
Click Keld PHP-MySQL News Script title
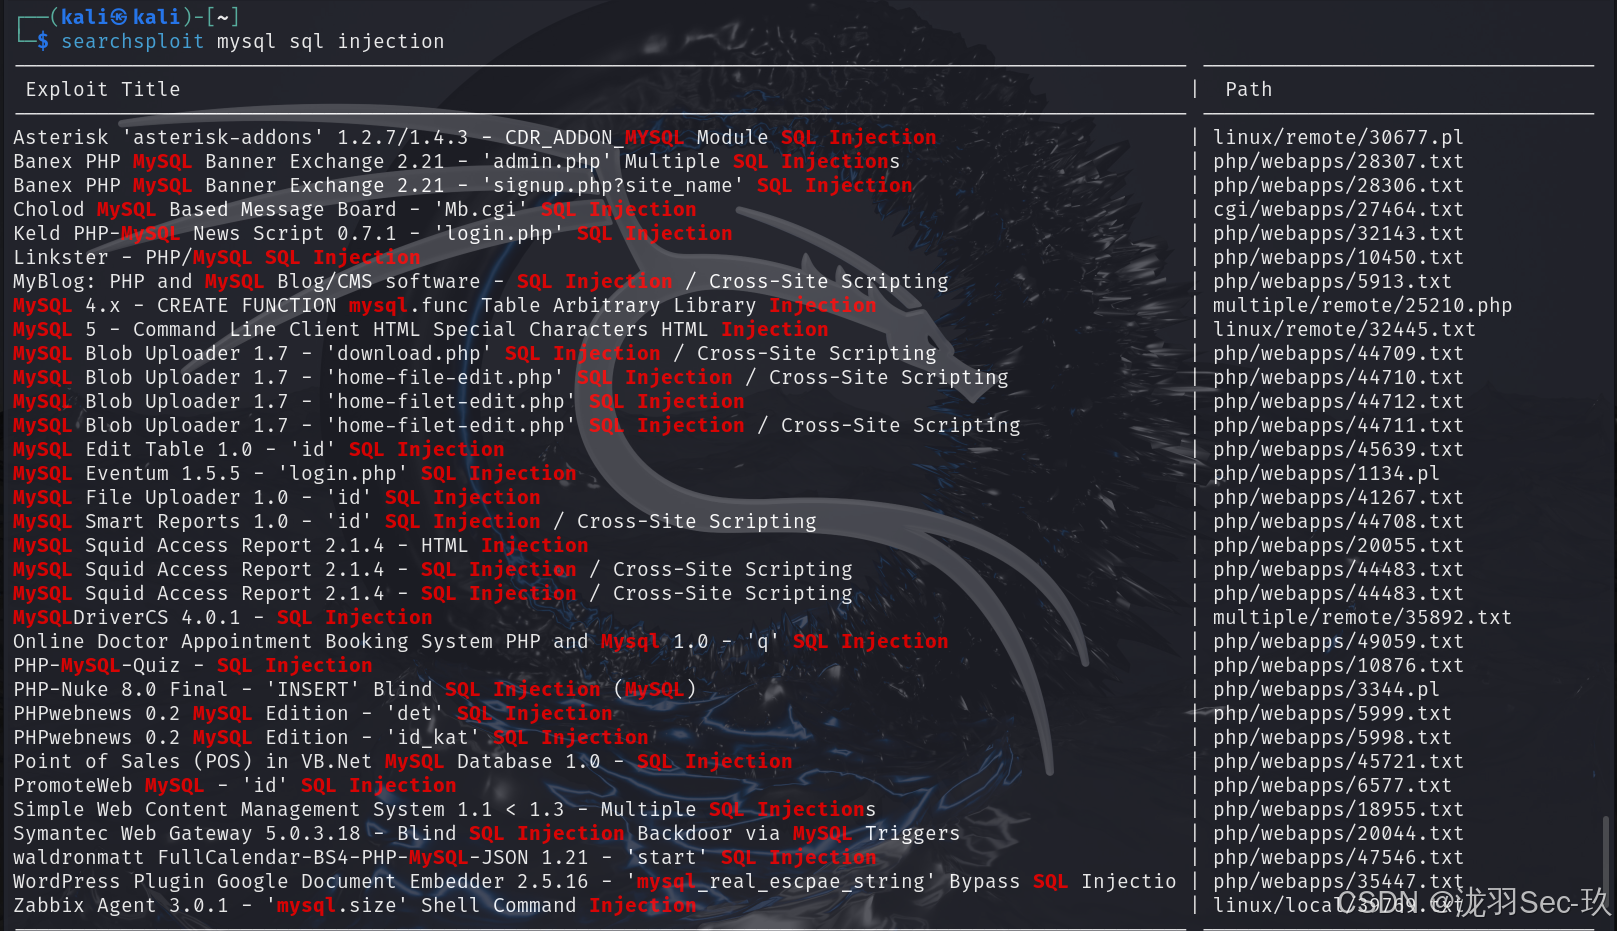[x=373, y=233]
